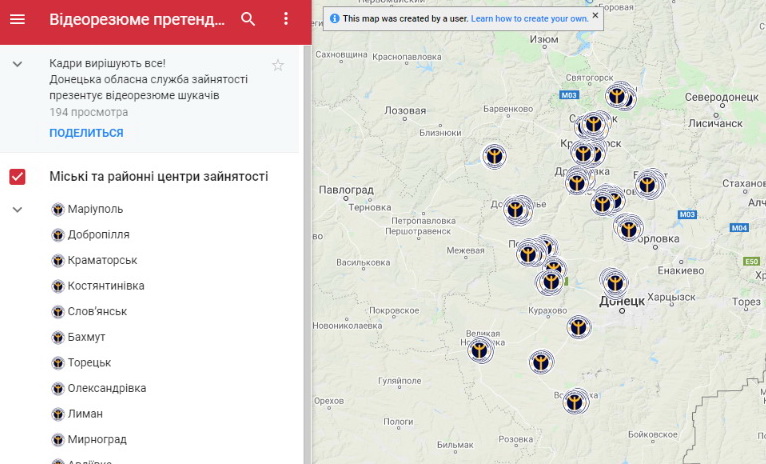This screenshot has width=766, height=464.
Task: Select Слов'янськ in the list
Action: click(97, 311)
